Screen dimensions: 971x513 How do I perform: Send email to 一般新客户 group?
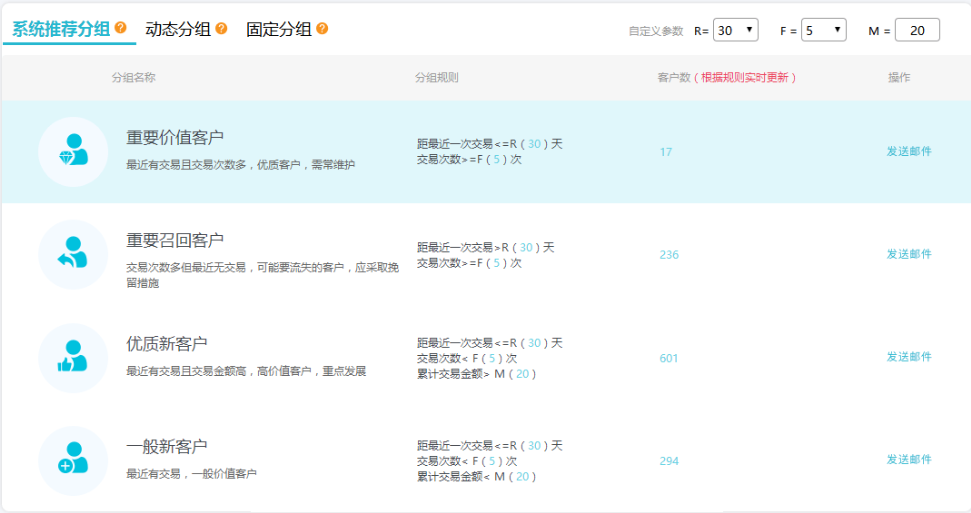(909, 460)
